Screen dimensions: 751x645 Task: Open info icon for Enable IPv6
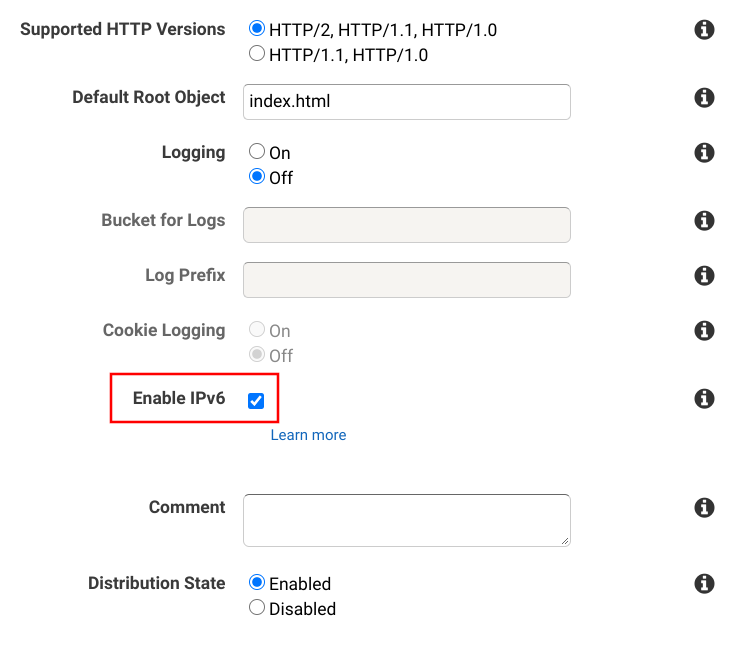tap(704, 398)
